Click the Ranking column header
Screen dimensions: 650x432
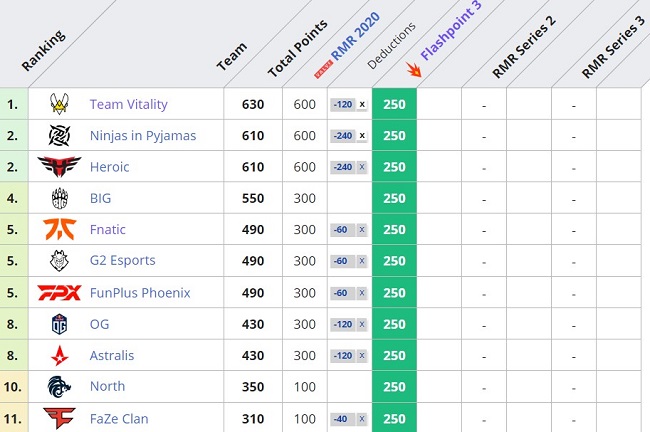tap(44, 50)
